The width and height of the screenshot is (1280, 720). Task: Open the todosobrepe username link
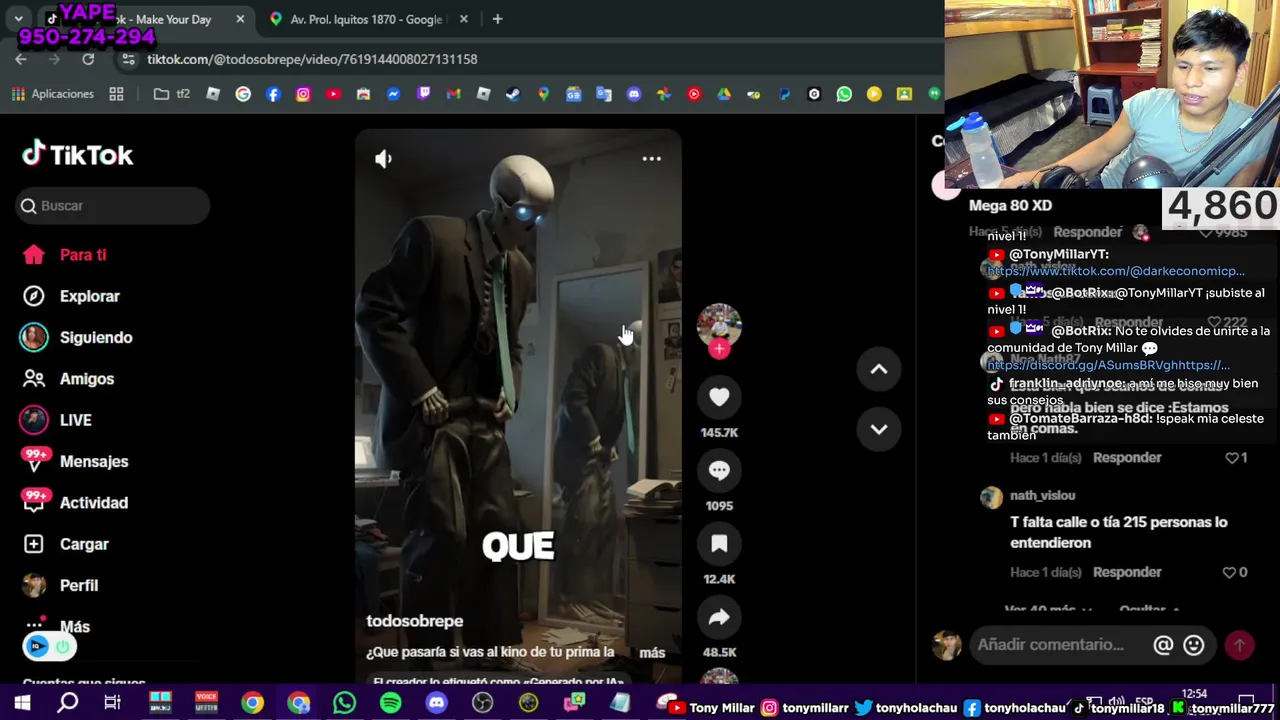point(414,621)
